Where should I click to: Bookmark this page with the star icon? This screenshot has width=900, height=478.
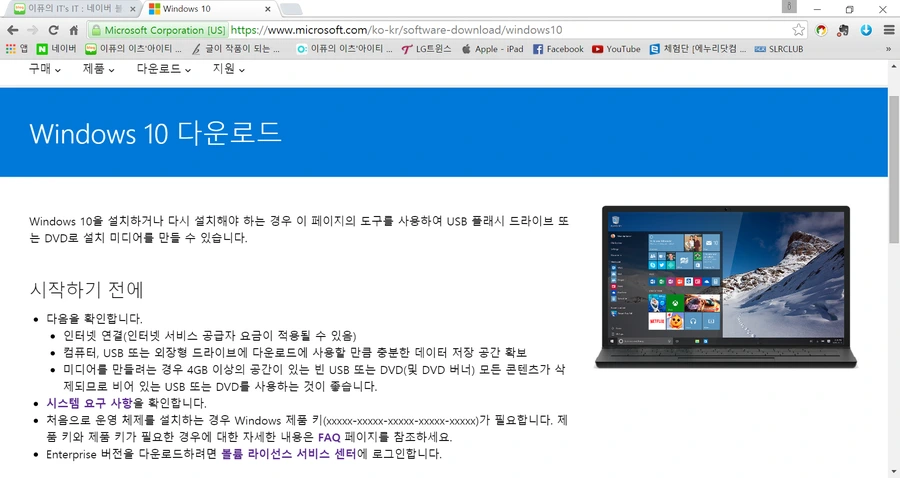pos(798,30)
